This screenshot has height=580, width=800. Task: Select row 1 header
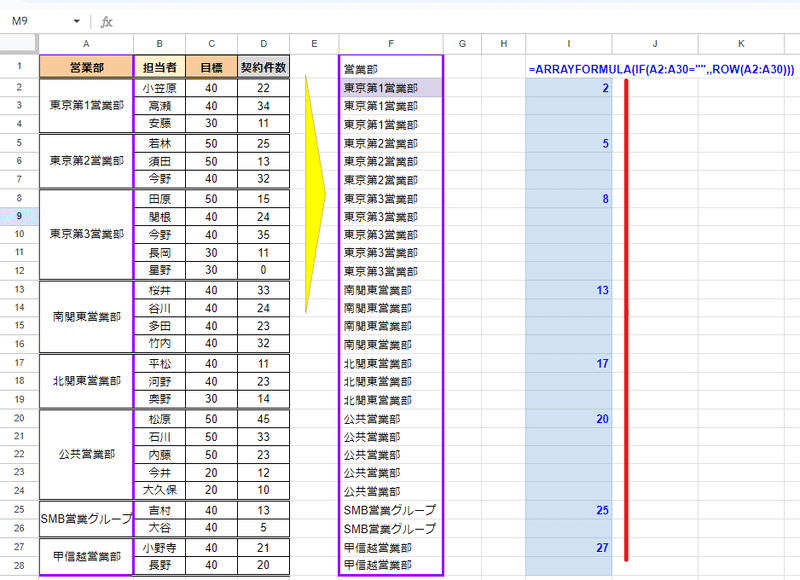[x=19, y=66]
